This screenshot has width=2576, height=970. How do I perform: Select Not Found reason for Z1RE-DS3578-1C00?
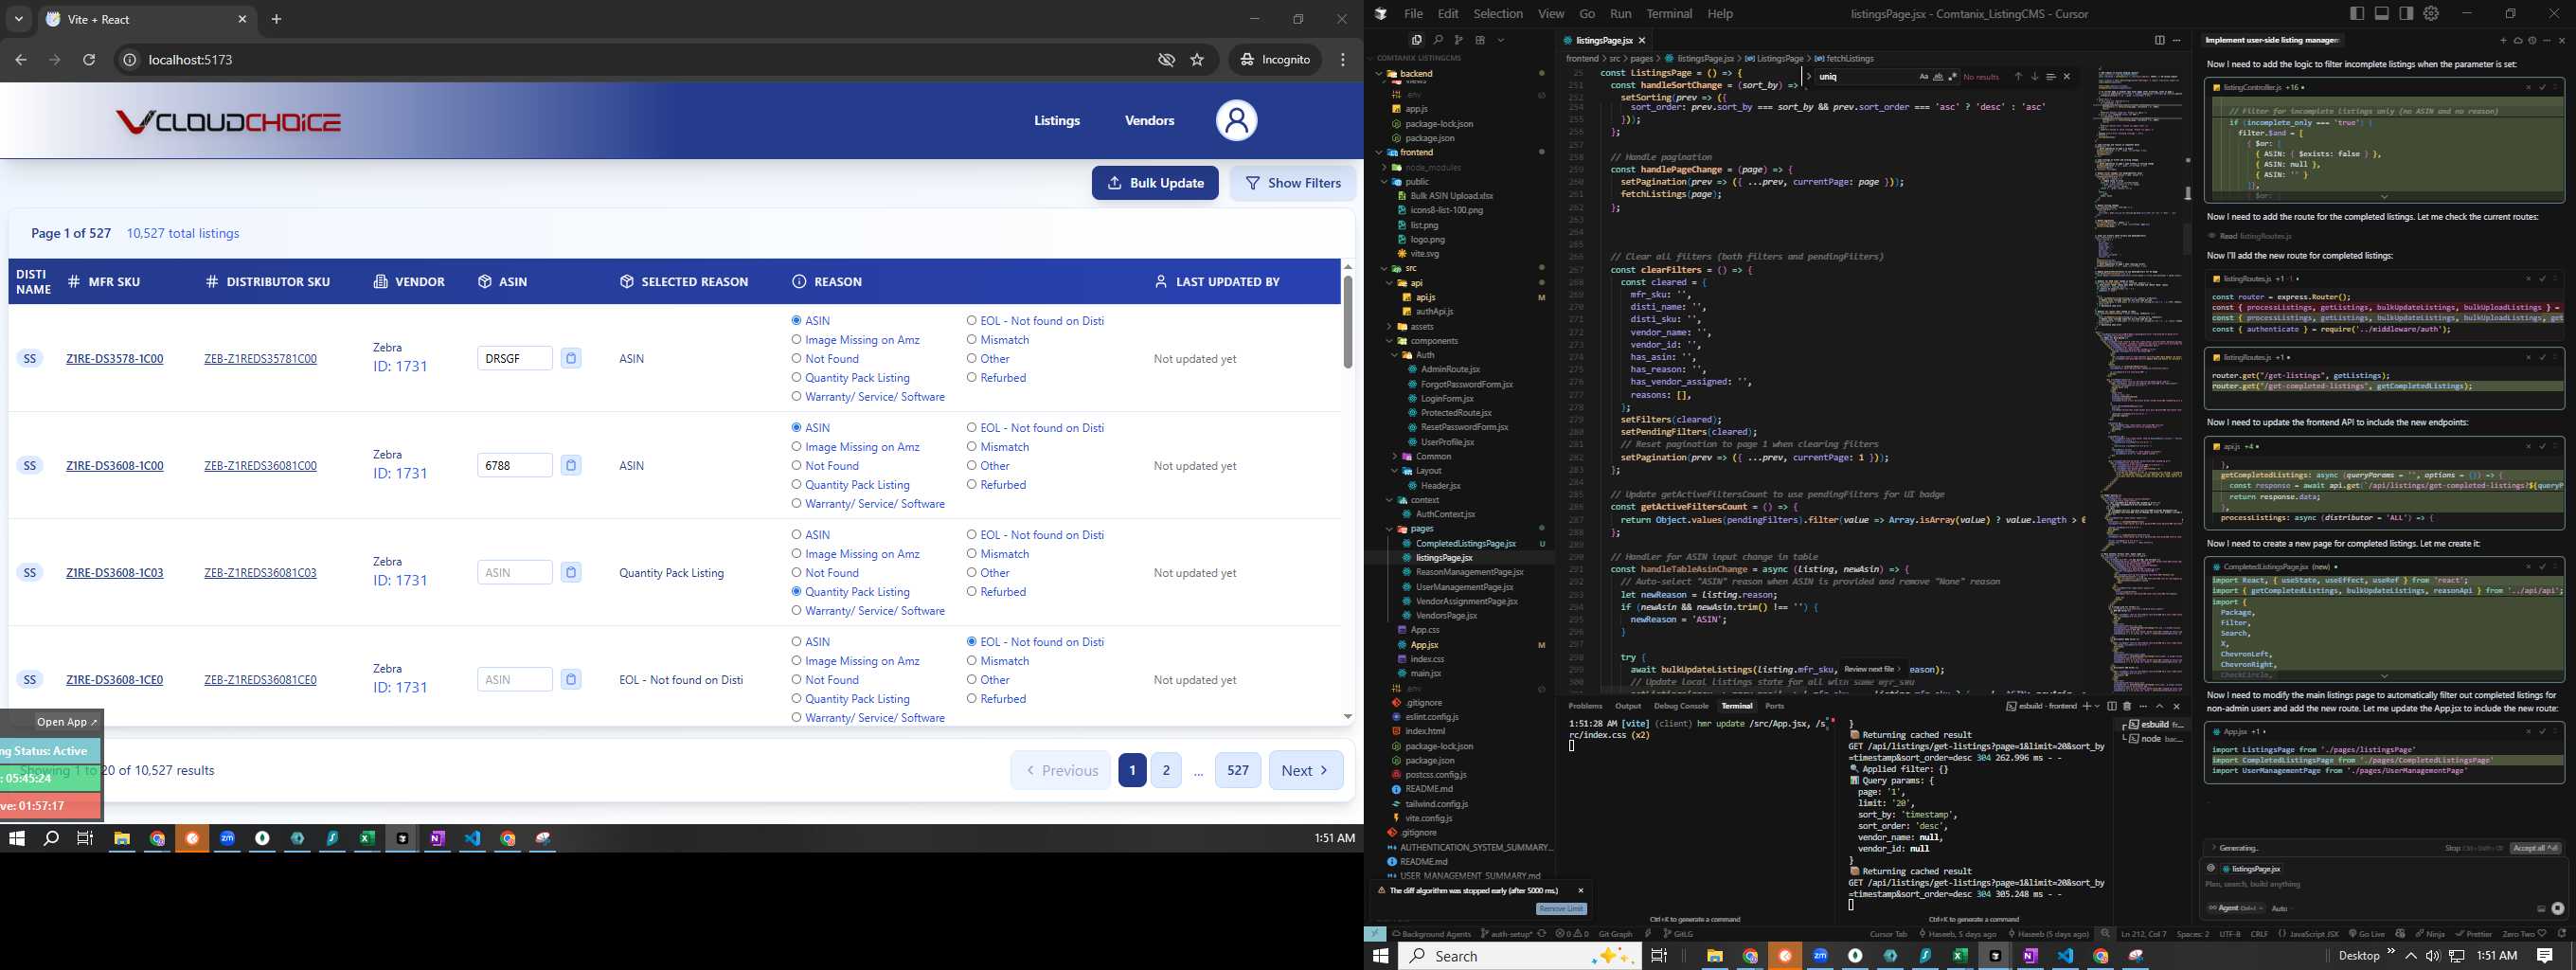coord(797,359)
